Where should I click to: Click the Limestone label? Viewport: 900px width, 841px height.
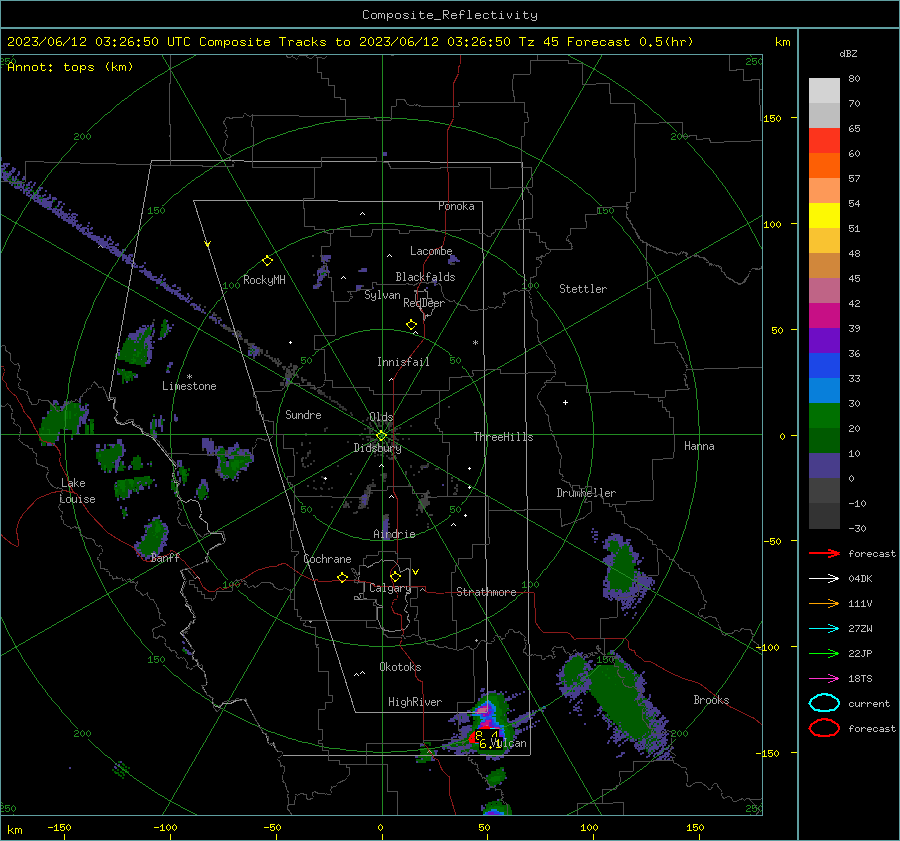pos(189,386)
